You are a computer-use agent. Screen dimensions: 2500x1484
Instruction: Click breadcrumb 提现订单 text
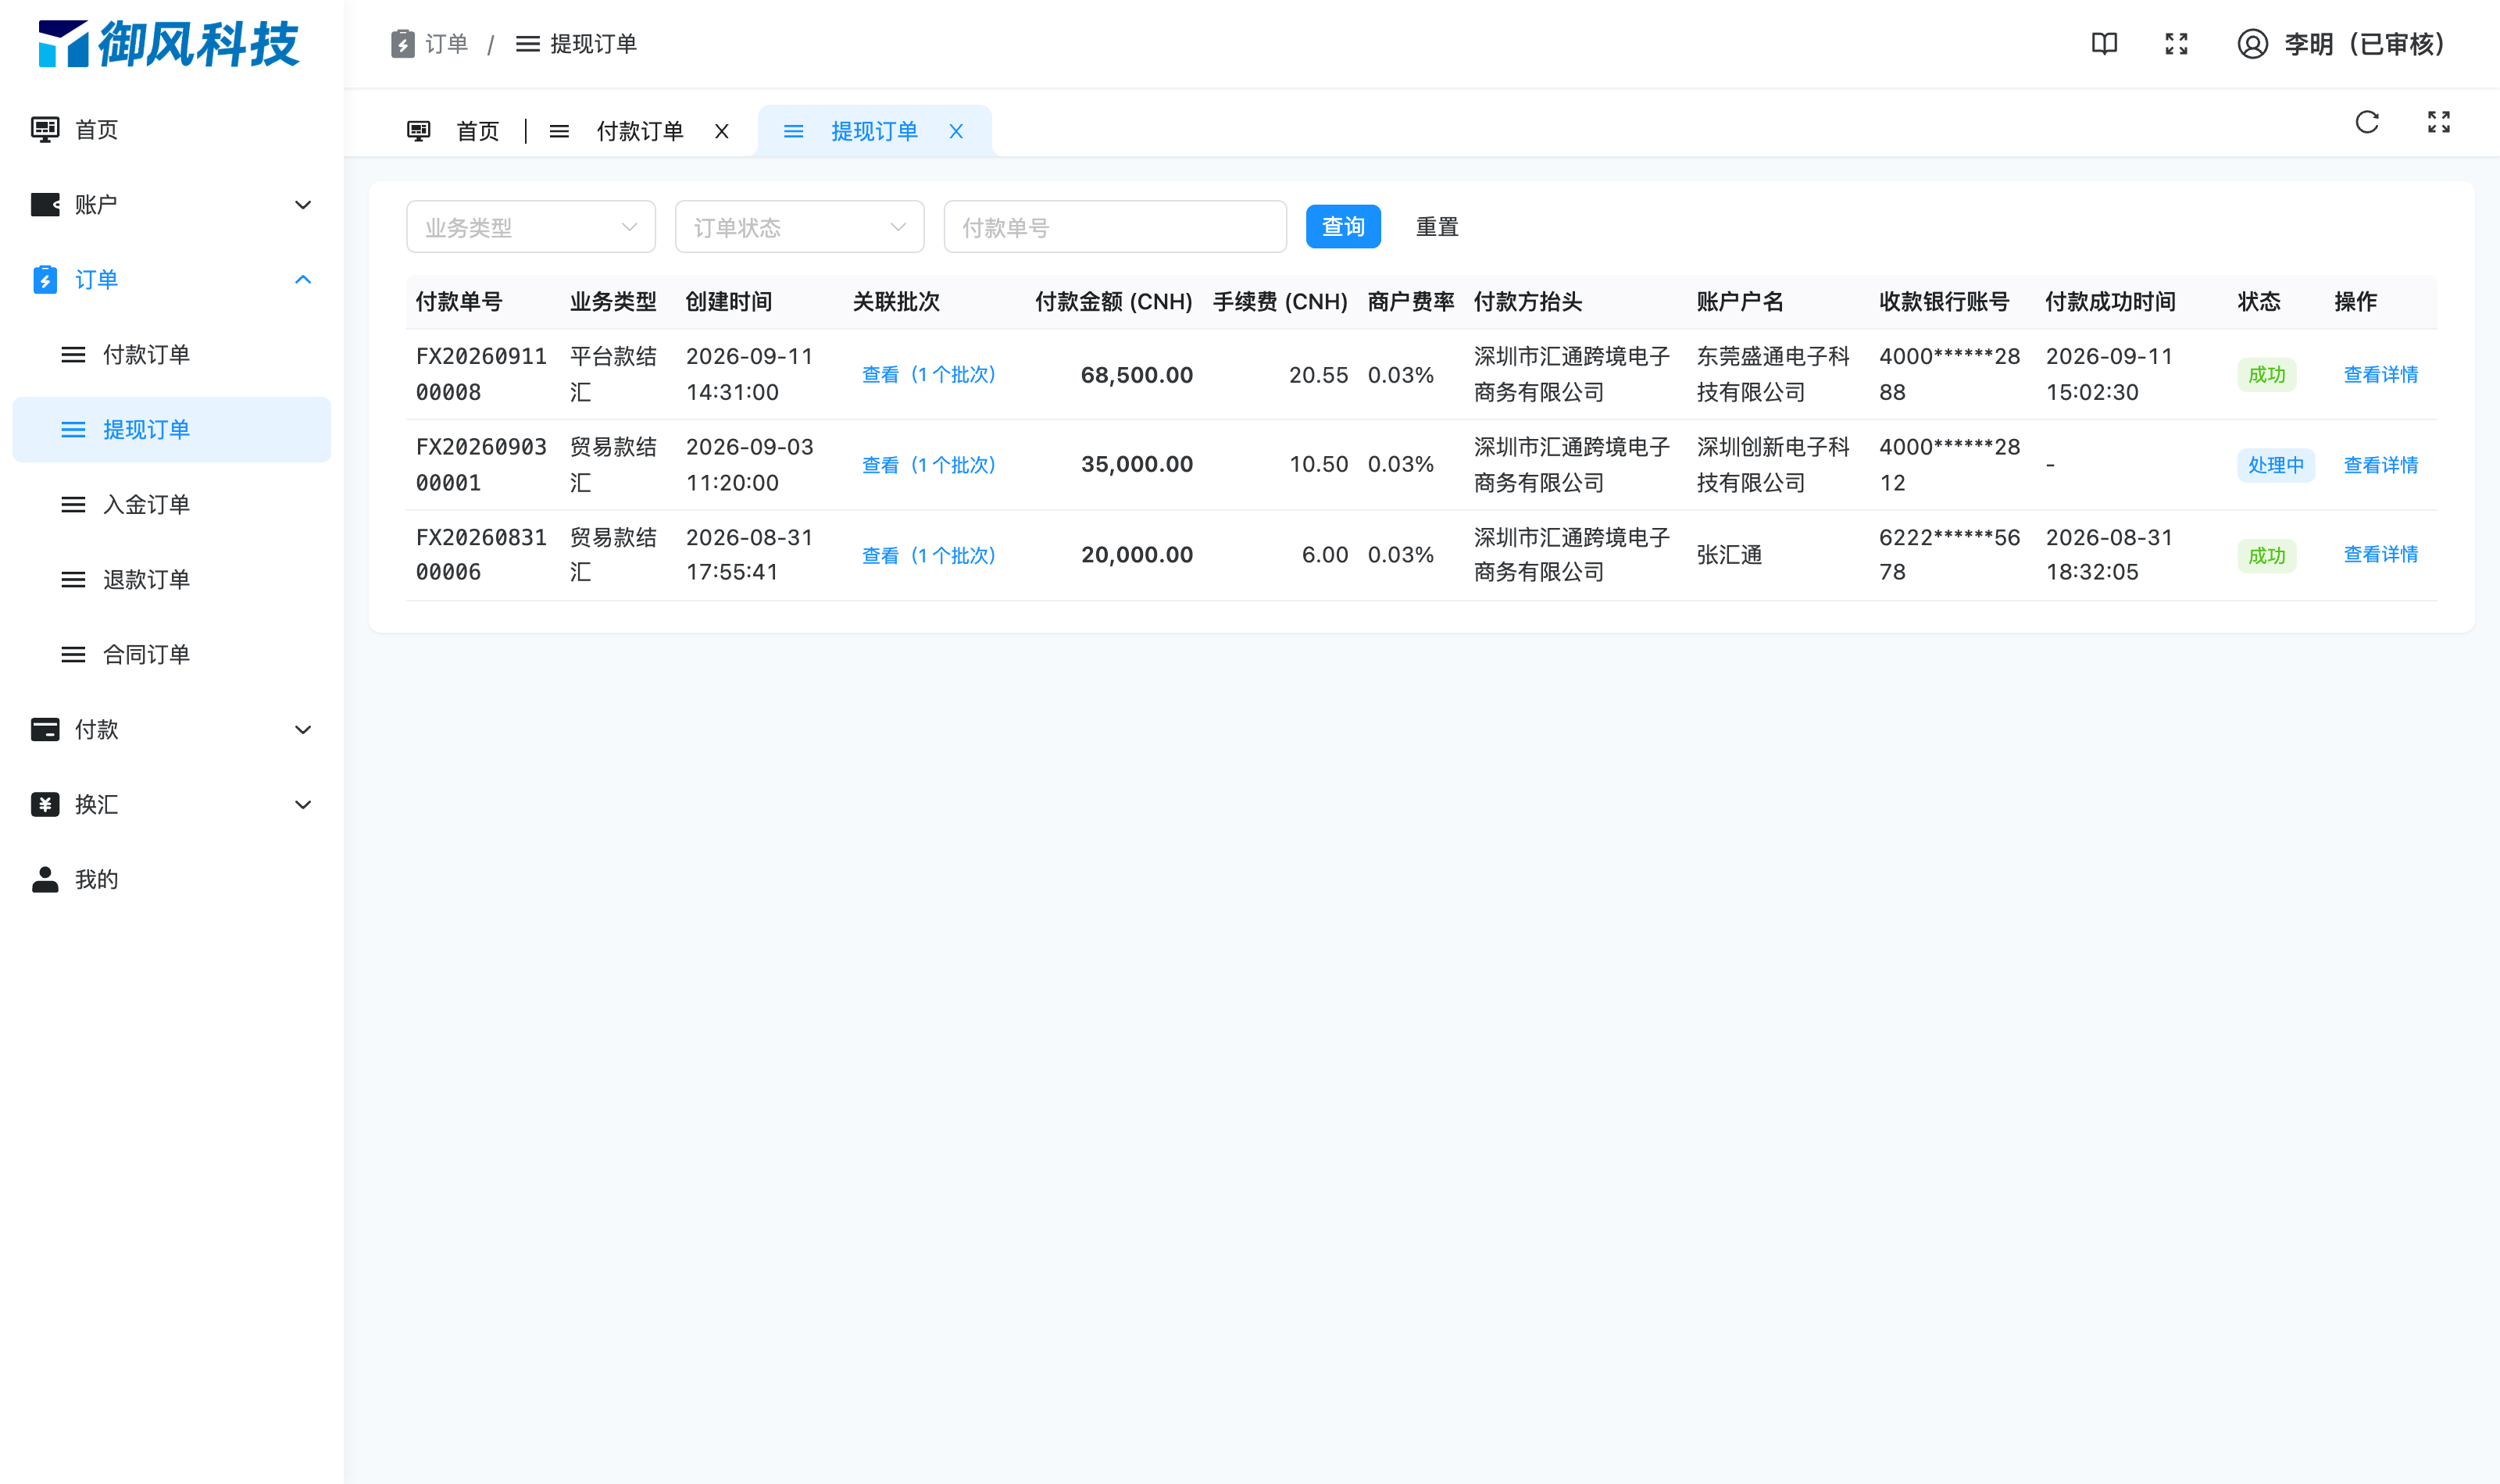tap(593, 44)
